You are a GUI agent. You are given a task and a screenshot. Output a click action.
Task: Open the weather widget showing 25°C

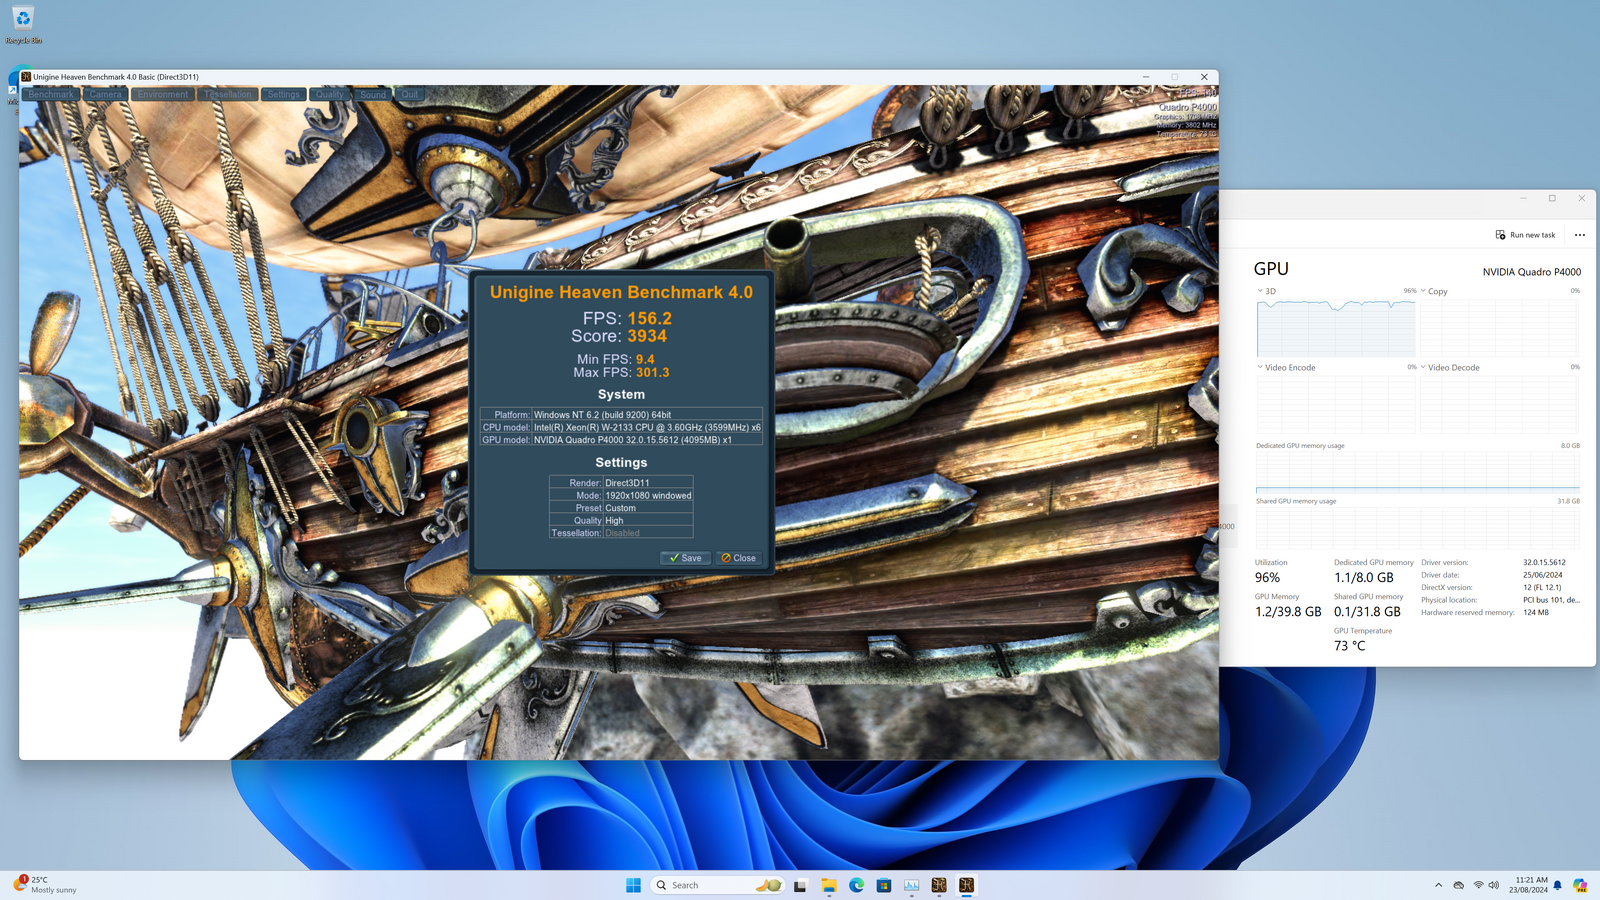coord(45,885)
